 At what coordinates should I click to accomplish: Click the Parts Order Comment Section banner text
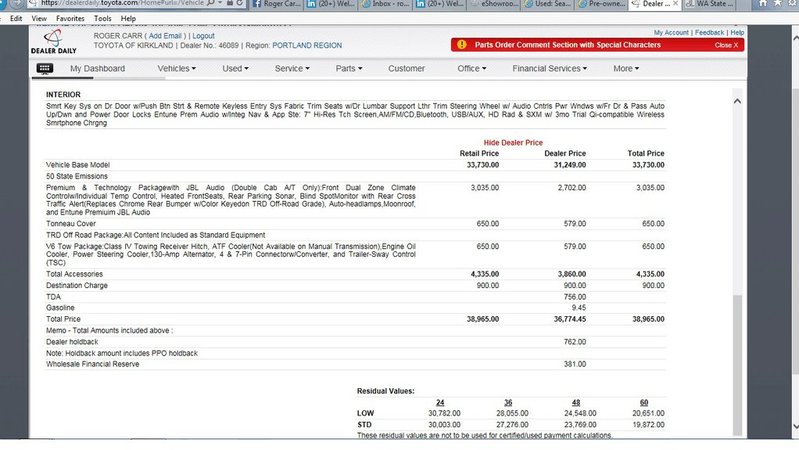(568, 45)
